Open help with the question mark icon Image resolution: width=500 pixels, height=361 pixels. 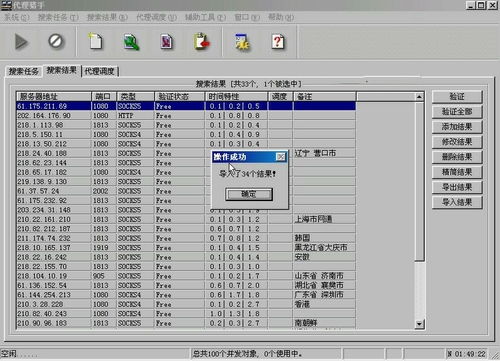278,42
